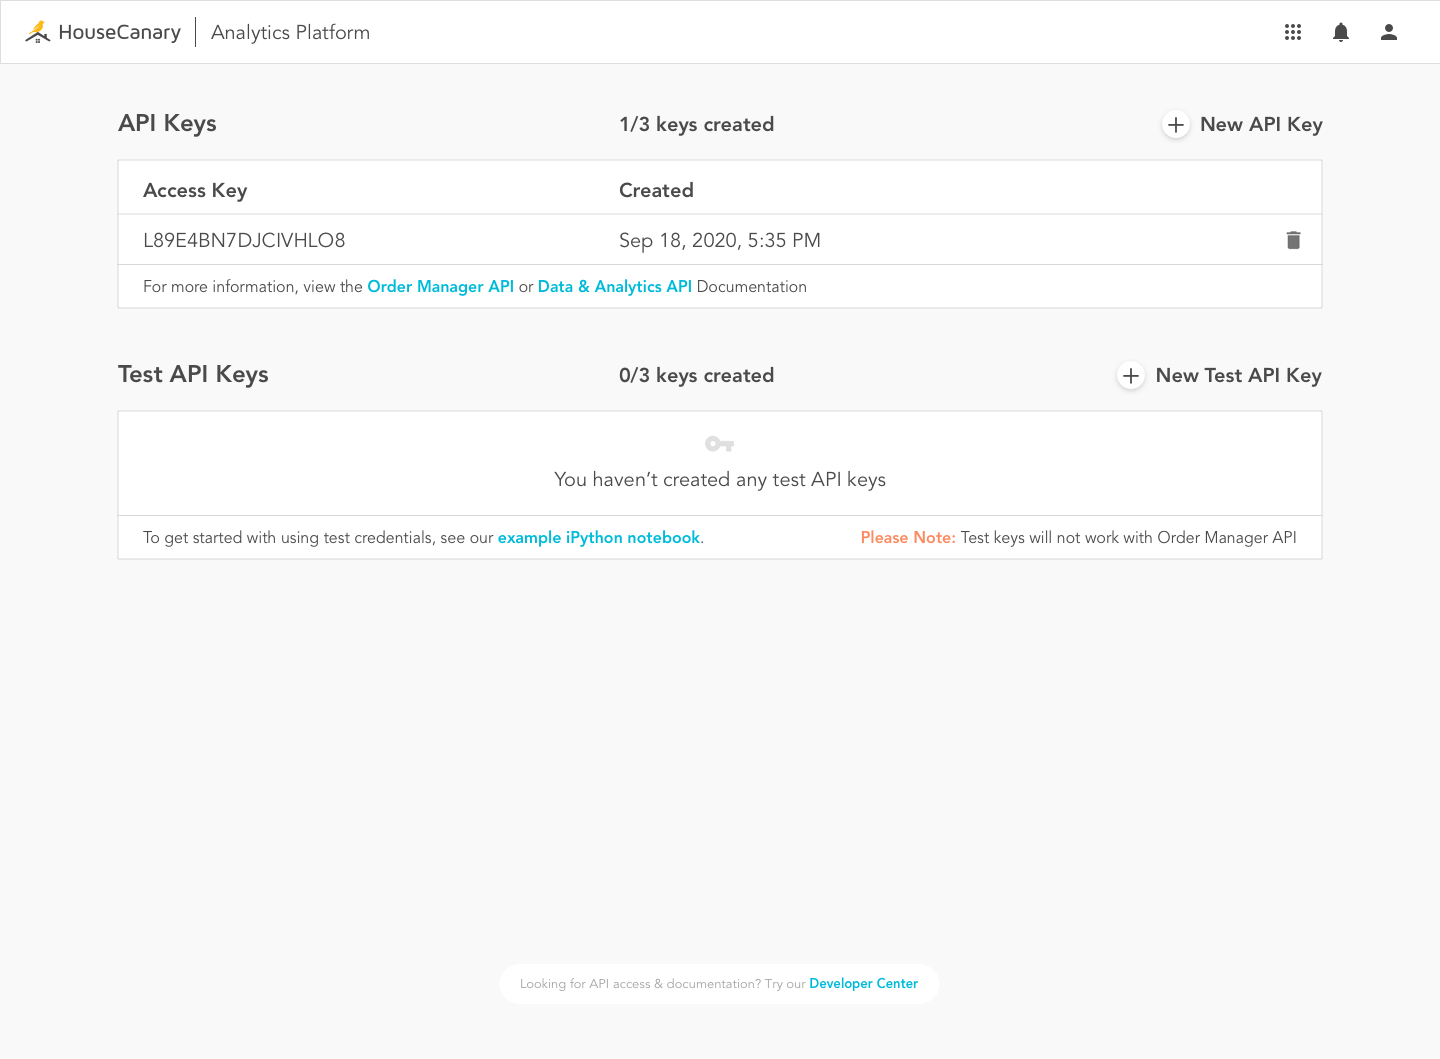Click the plus icon beside New Test API Key

coord(1130,375)
